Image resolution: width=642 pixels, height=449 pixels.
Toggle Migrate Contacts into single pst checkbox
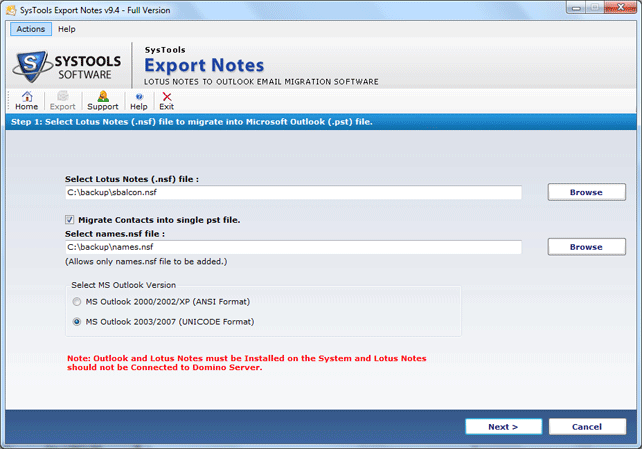pyautogui.click(x=70, y=220)
